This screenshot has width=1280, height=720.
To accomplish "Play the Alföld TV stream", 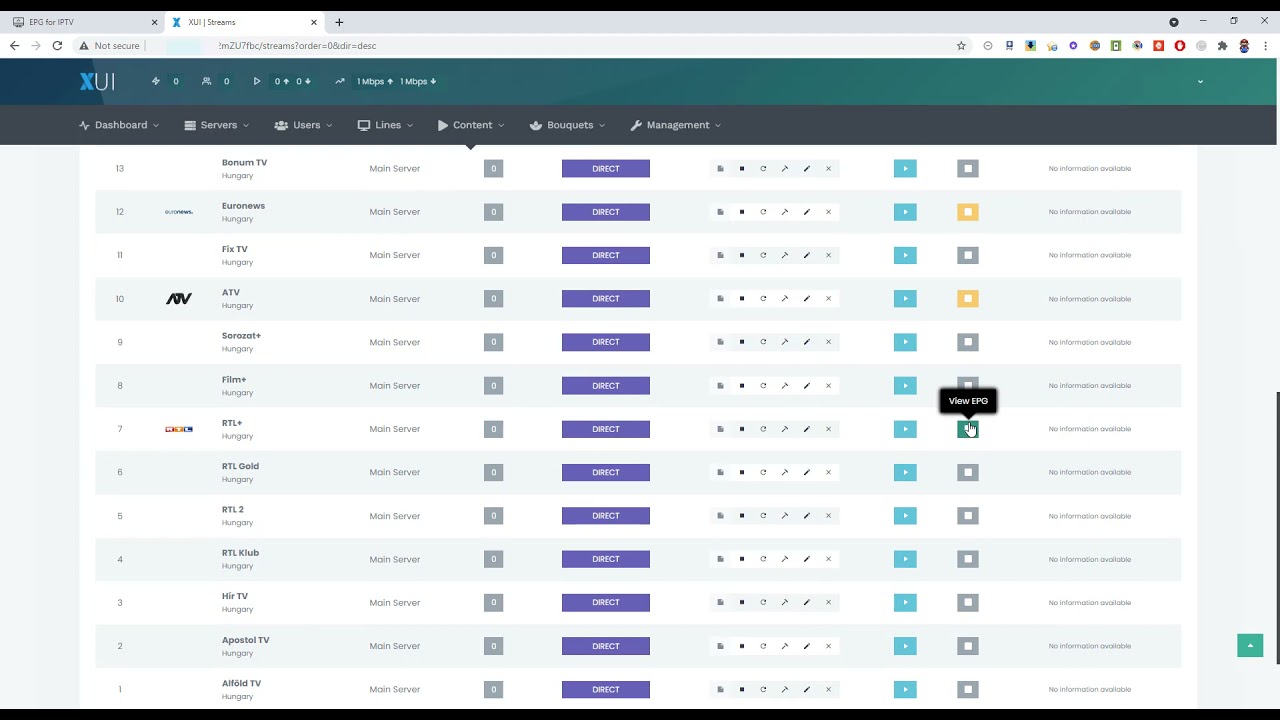I will click(905, 690).
